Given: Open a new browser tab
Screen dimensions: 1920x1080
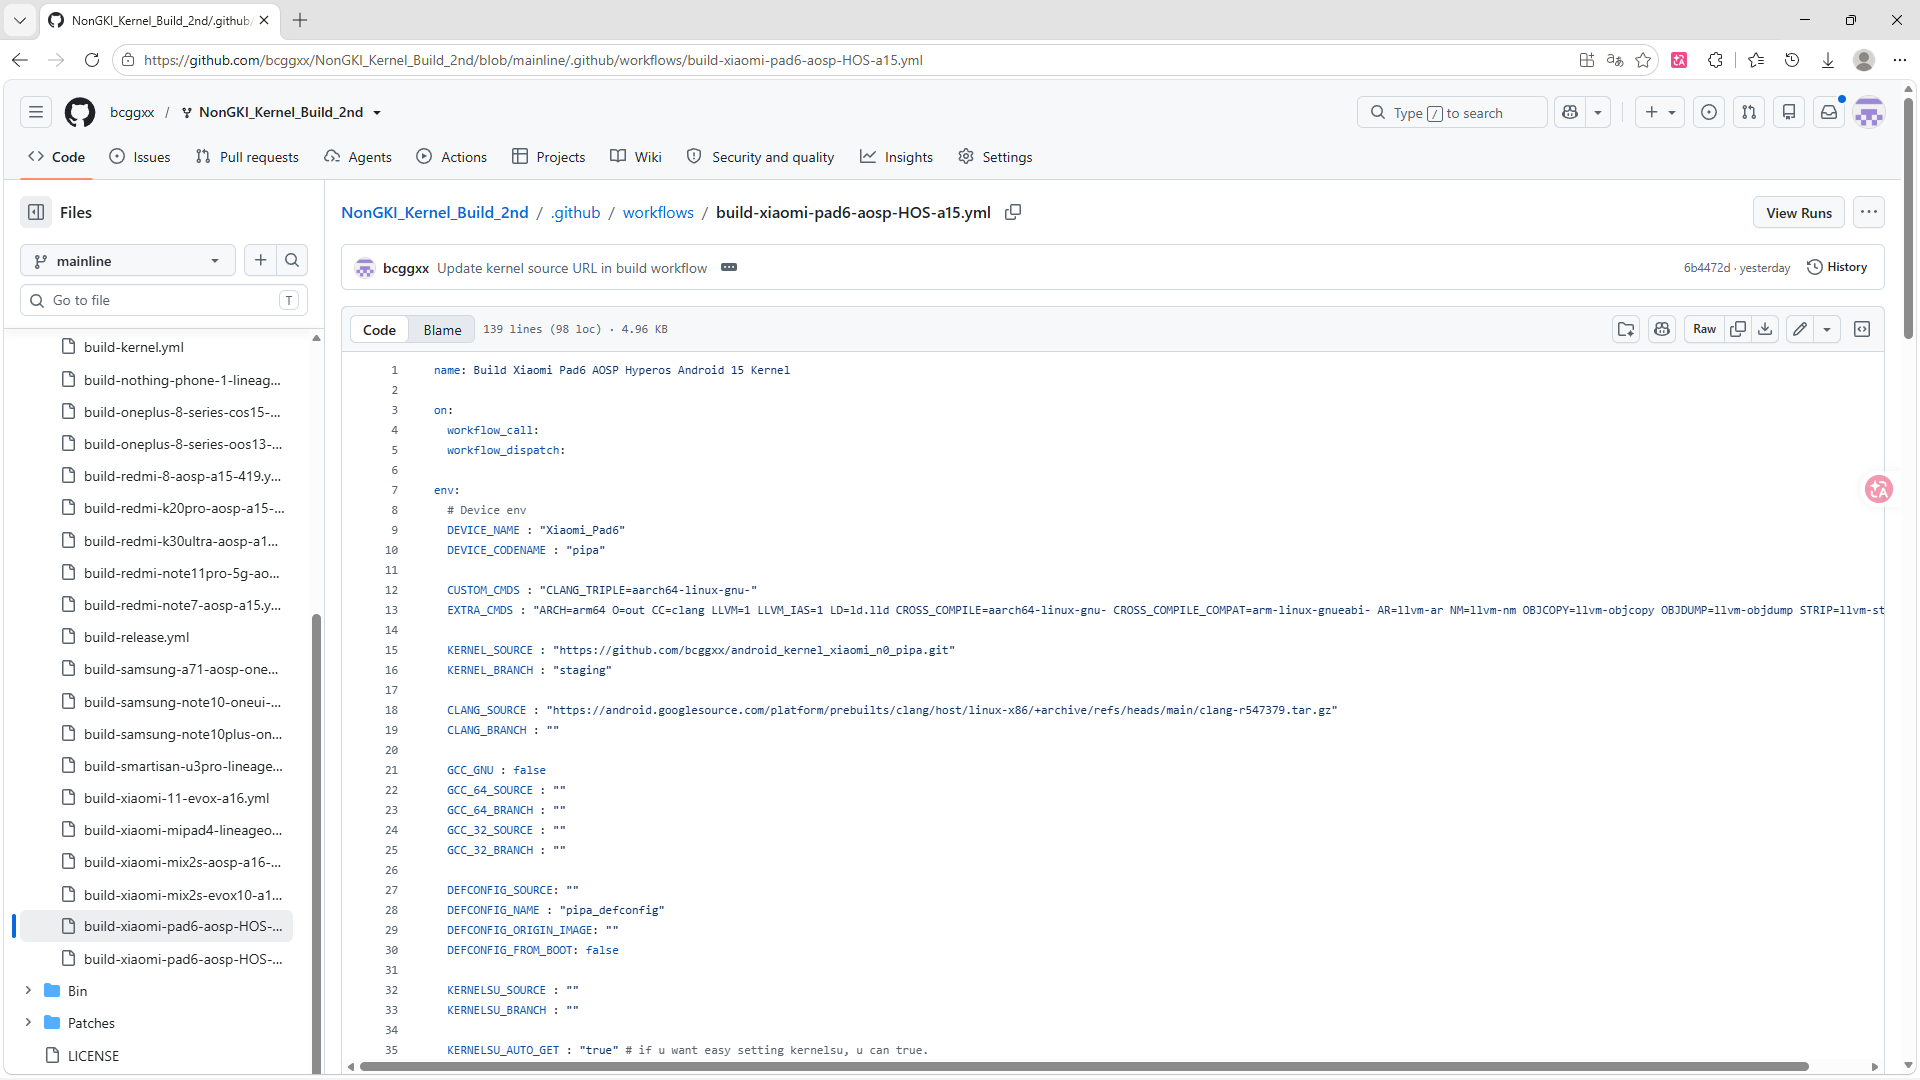Looking at the screenshot, I should [300, 20].
